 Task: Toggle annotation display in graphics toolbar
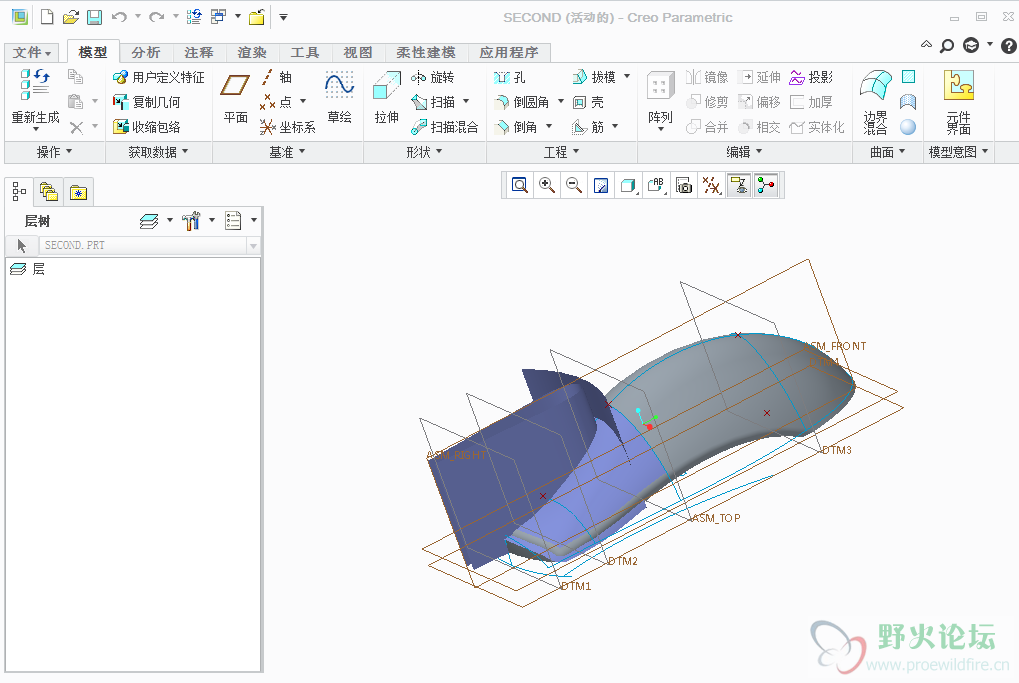739,186
